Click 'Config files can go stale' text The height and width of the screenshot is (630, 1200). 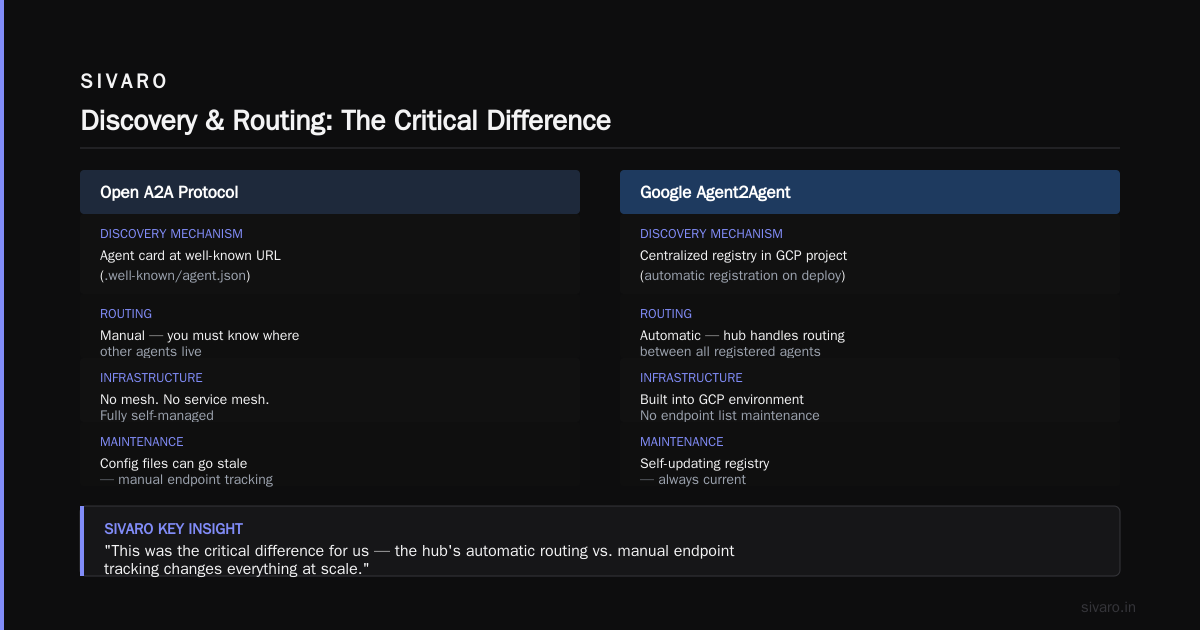174,464
